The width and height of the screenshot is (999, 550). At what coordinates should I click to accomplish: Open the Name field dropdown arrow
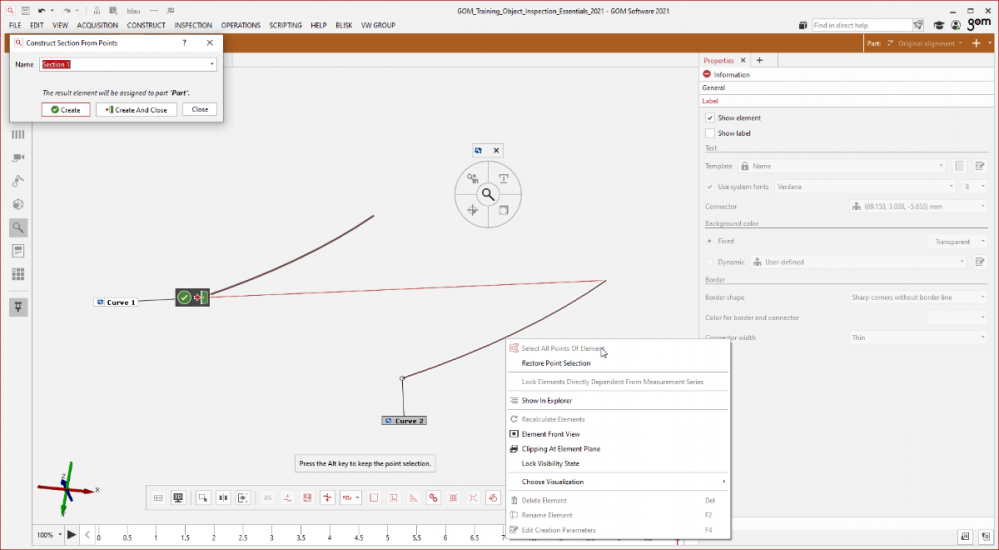[212, 65]
